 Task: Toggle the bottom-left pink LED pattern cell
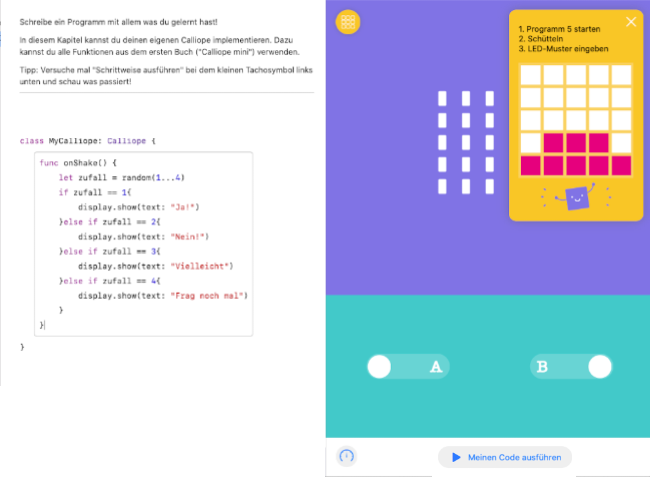pos(531,166)
